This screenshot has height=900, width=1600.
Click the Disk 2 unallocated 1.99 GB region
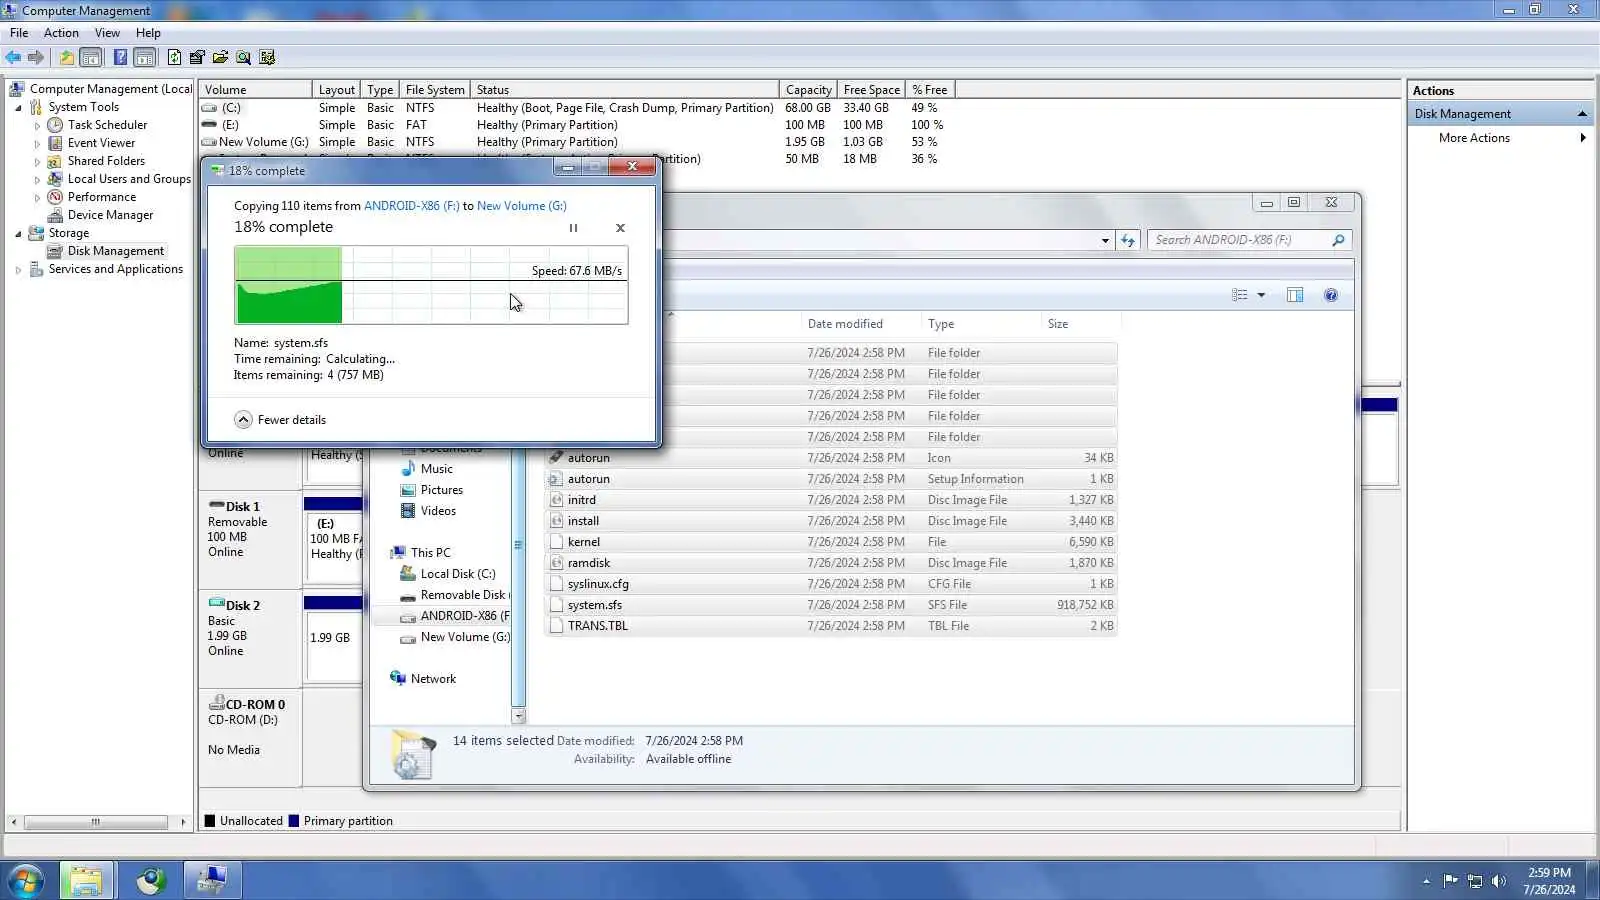(x=333, y=646)
